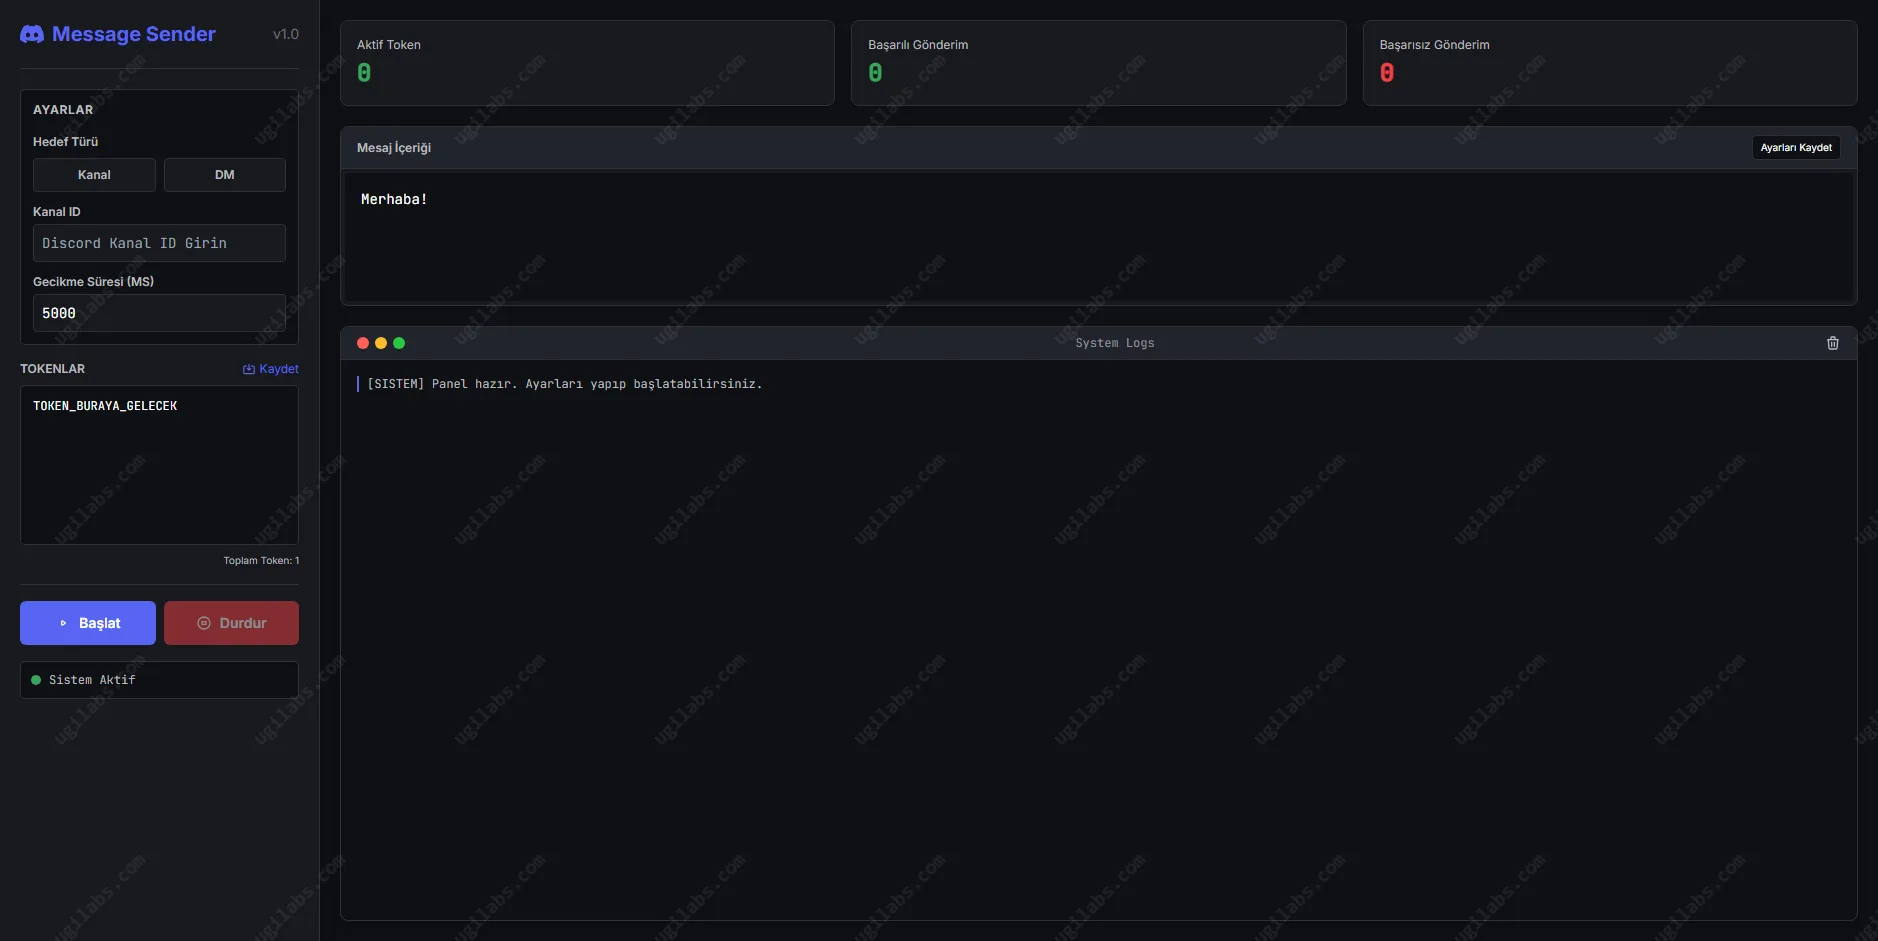Click the TOKENLAR section heading
The image size is (1878, 941).
pyautogui.click(x=53, y=369)
